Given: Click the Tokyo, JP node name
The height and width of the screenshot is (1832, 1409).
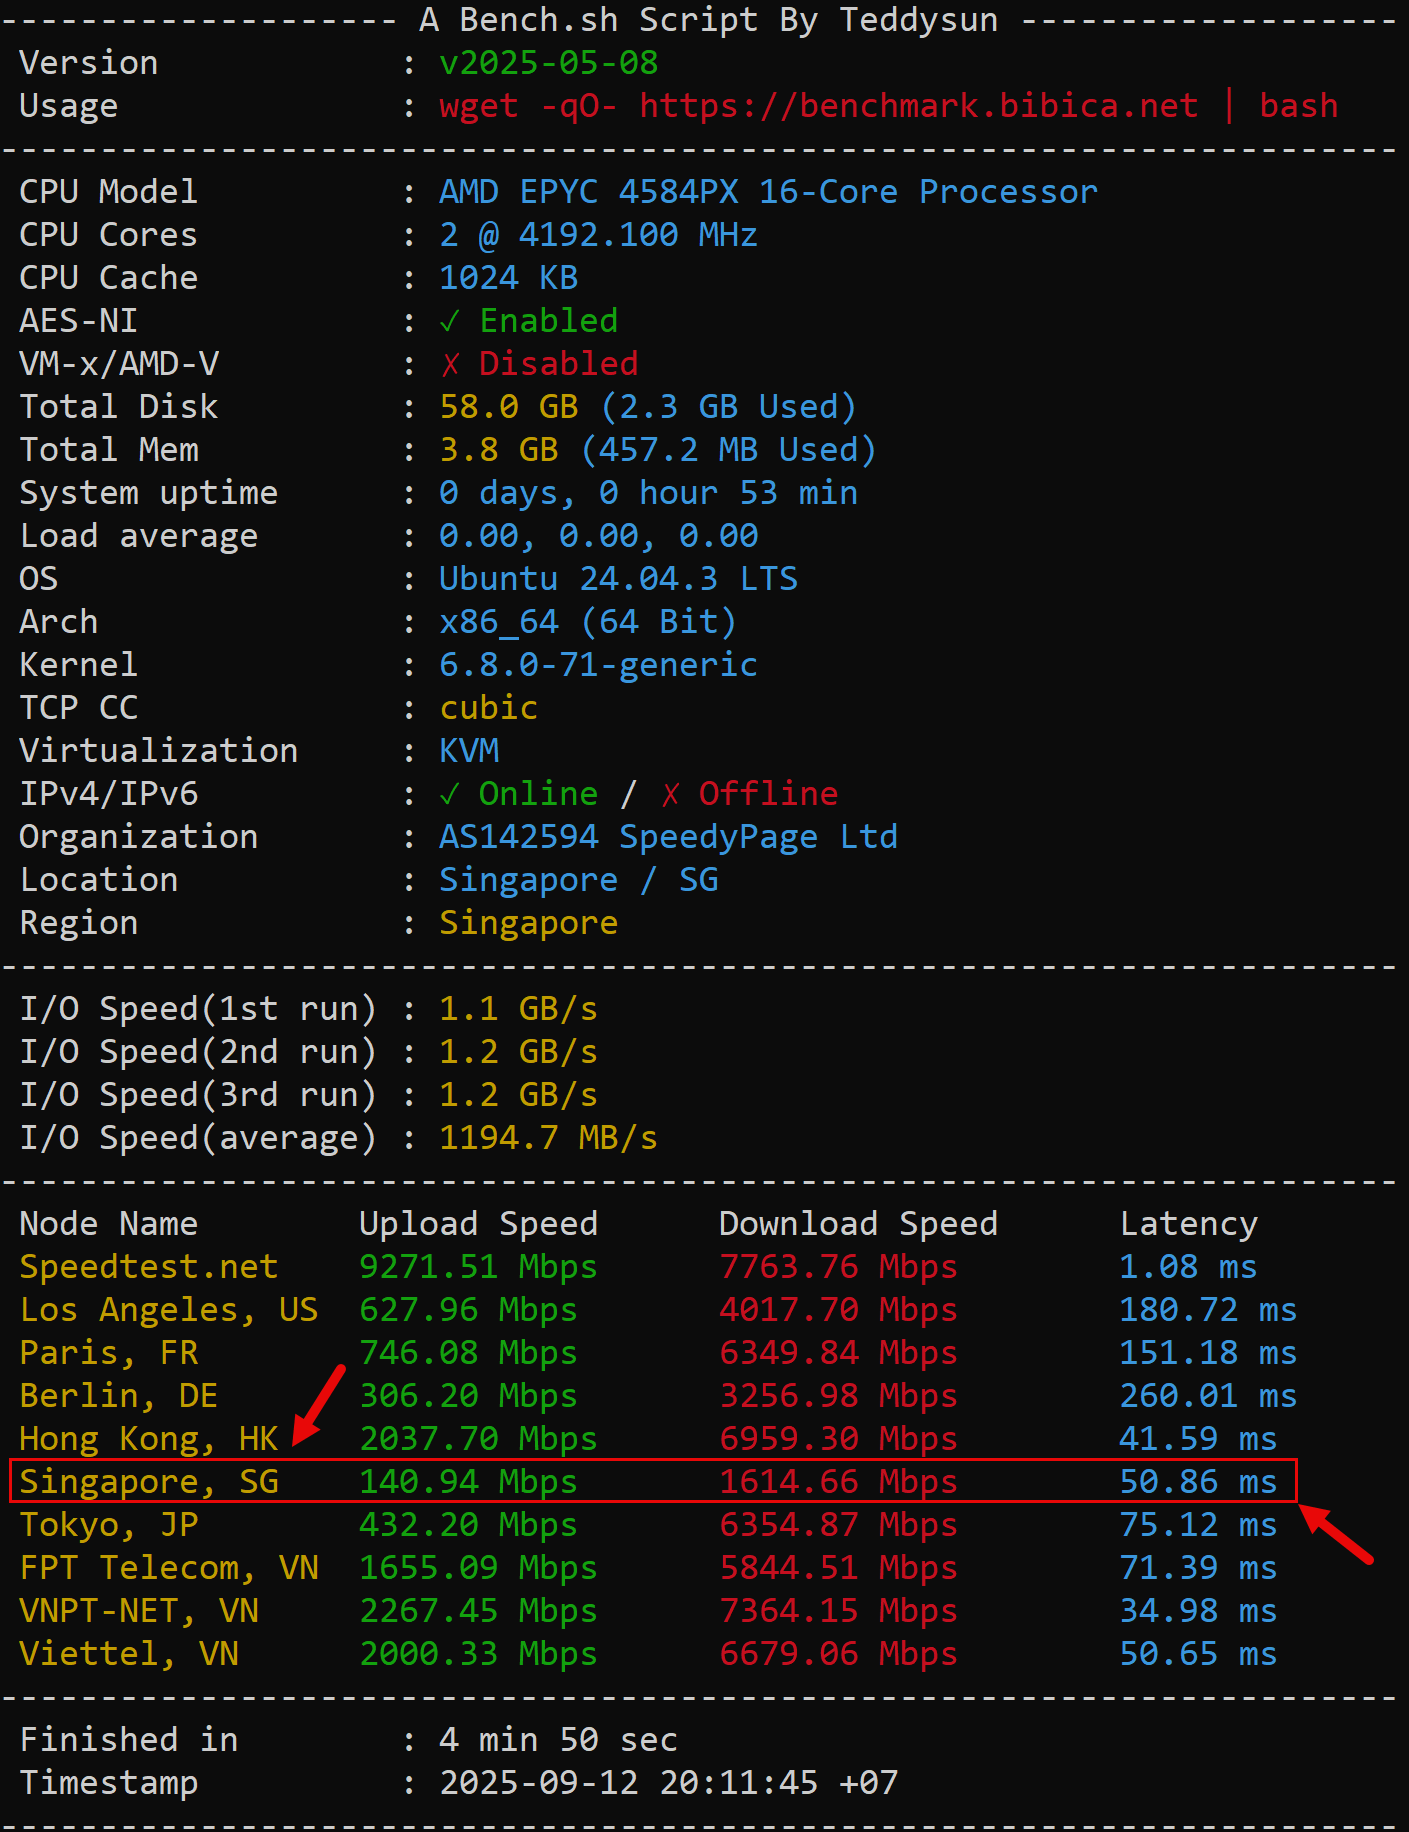Looking at the screenshot, I should [108, 1525].
